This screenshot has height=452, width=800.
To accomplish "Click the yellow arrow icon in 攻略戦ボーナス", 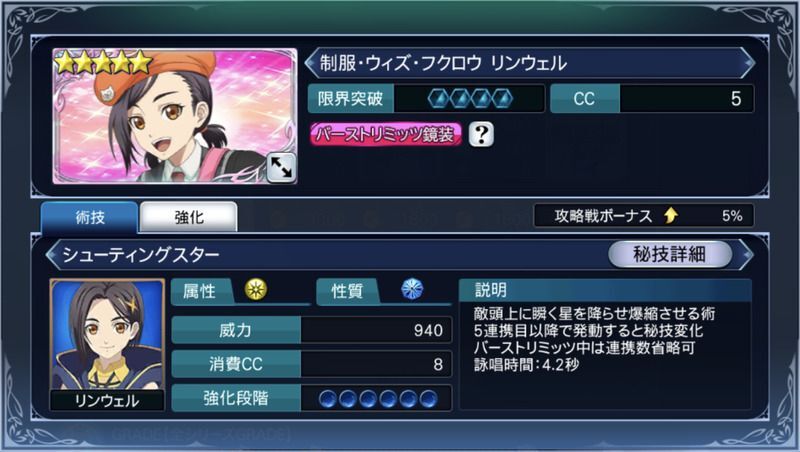I will tap(671, 215).
